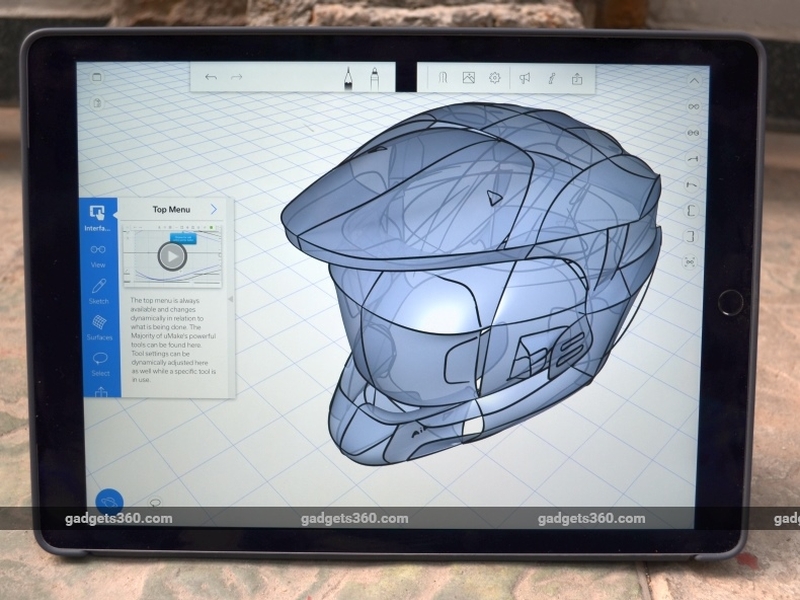800x600 pixels.
Task: Open the Surfaces help section
Action: point(98,327)
